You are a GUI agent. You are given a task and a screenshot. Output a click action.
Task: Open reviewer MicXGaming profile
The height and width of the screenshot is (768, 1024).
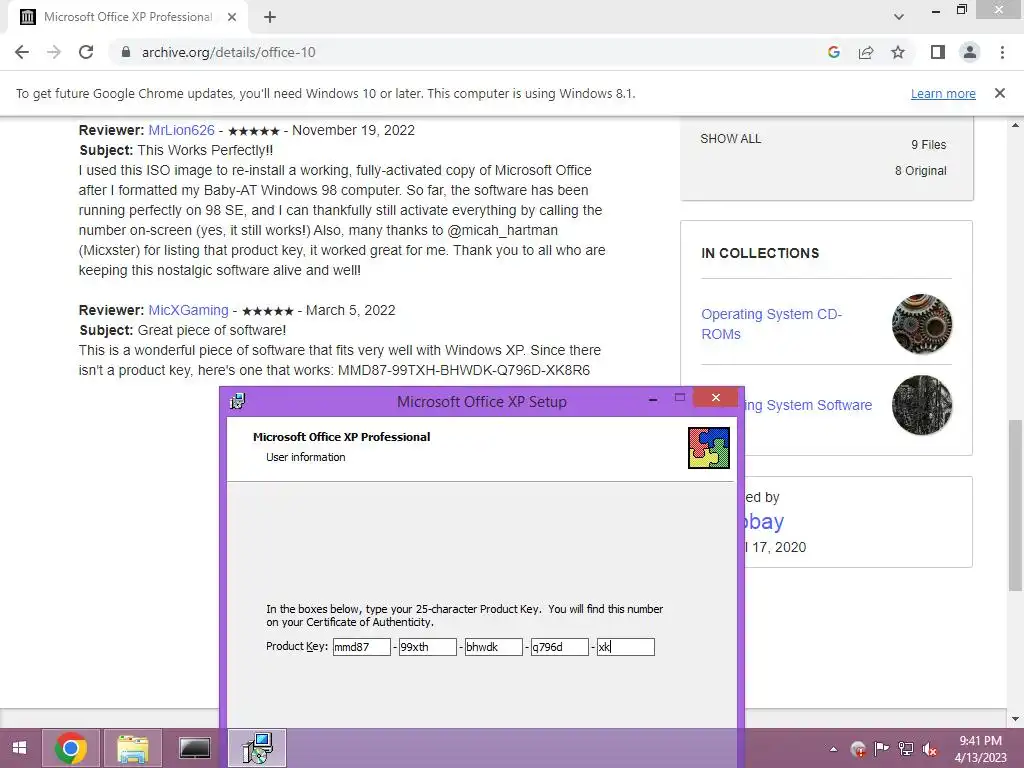tap(188, 310)
